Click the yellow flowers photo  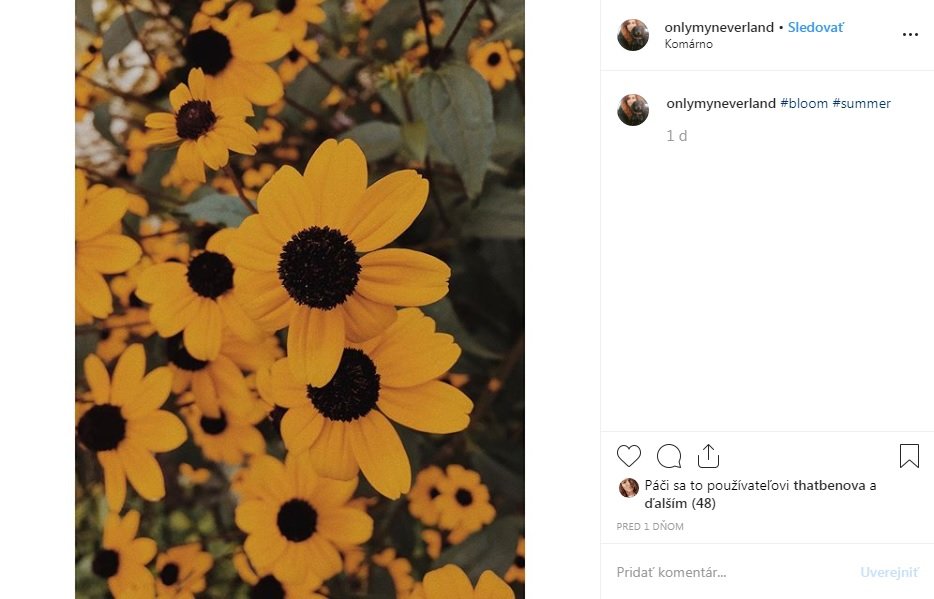coord(300,300)
